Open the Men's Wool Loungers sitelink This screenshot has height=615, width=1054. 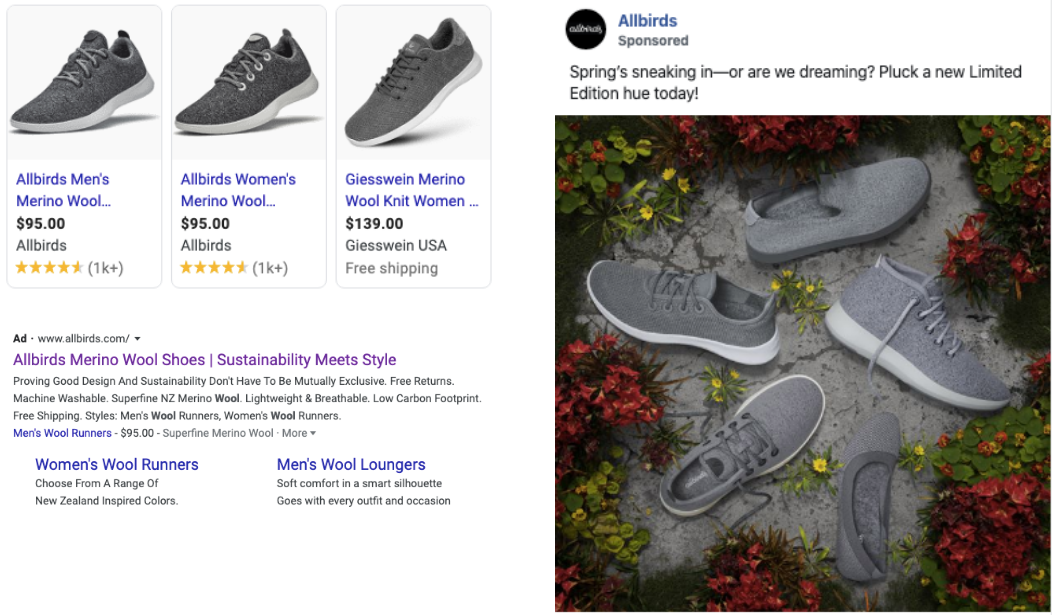tap(351, 464)
